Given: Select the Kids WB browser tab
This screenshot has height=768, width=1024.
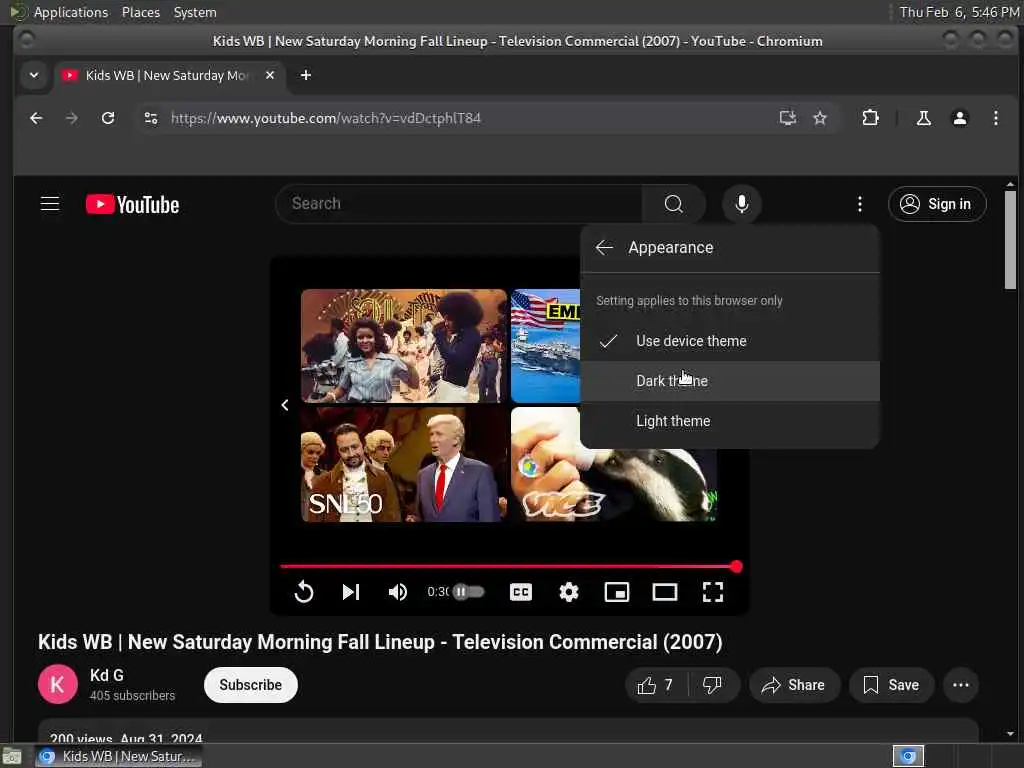Looking at the screenshot, I should (168, 75).
